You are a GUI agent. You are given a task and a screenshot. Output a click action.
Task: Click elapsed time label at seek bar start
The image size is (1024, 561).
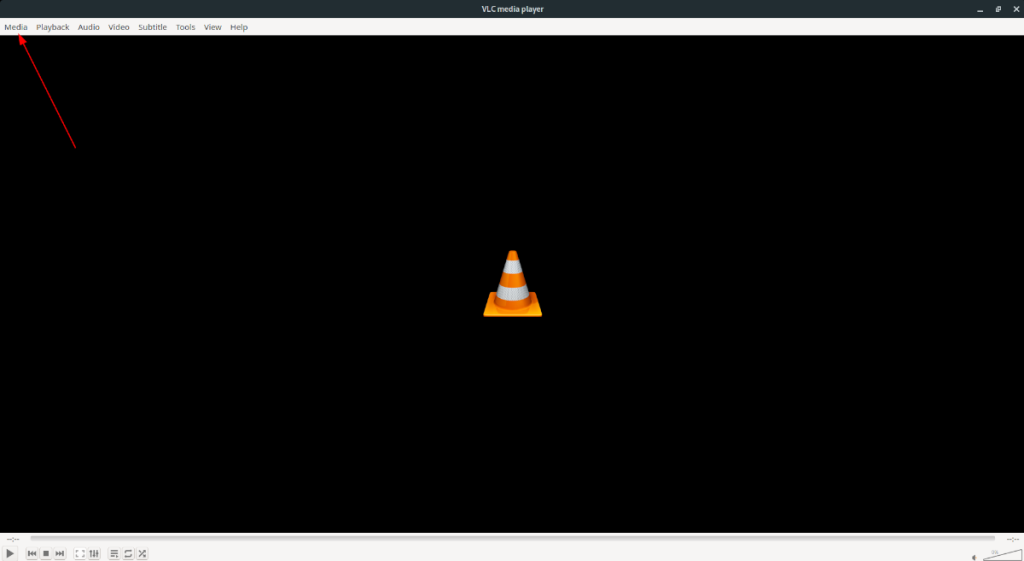(13, 539)
